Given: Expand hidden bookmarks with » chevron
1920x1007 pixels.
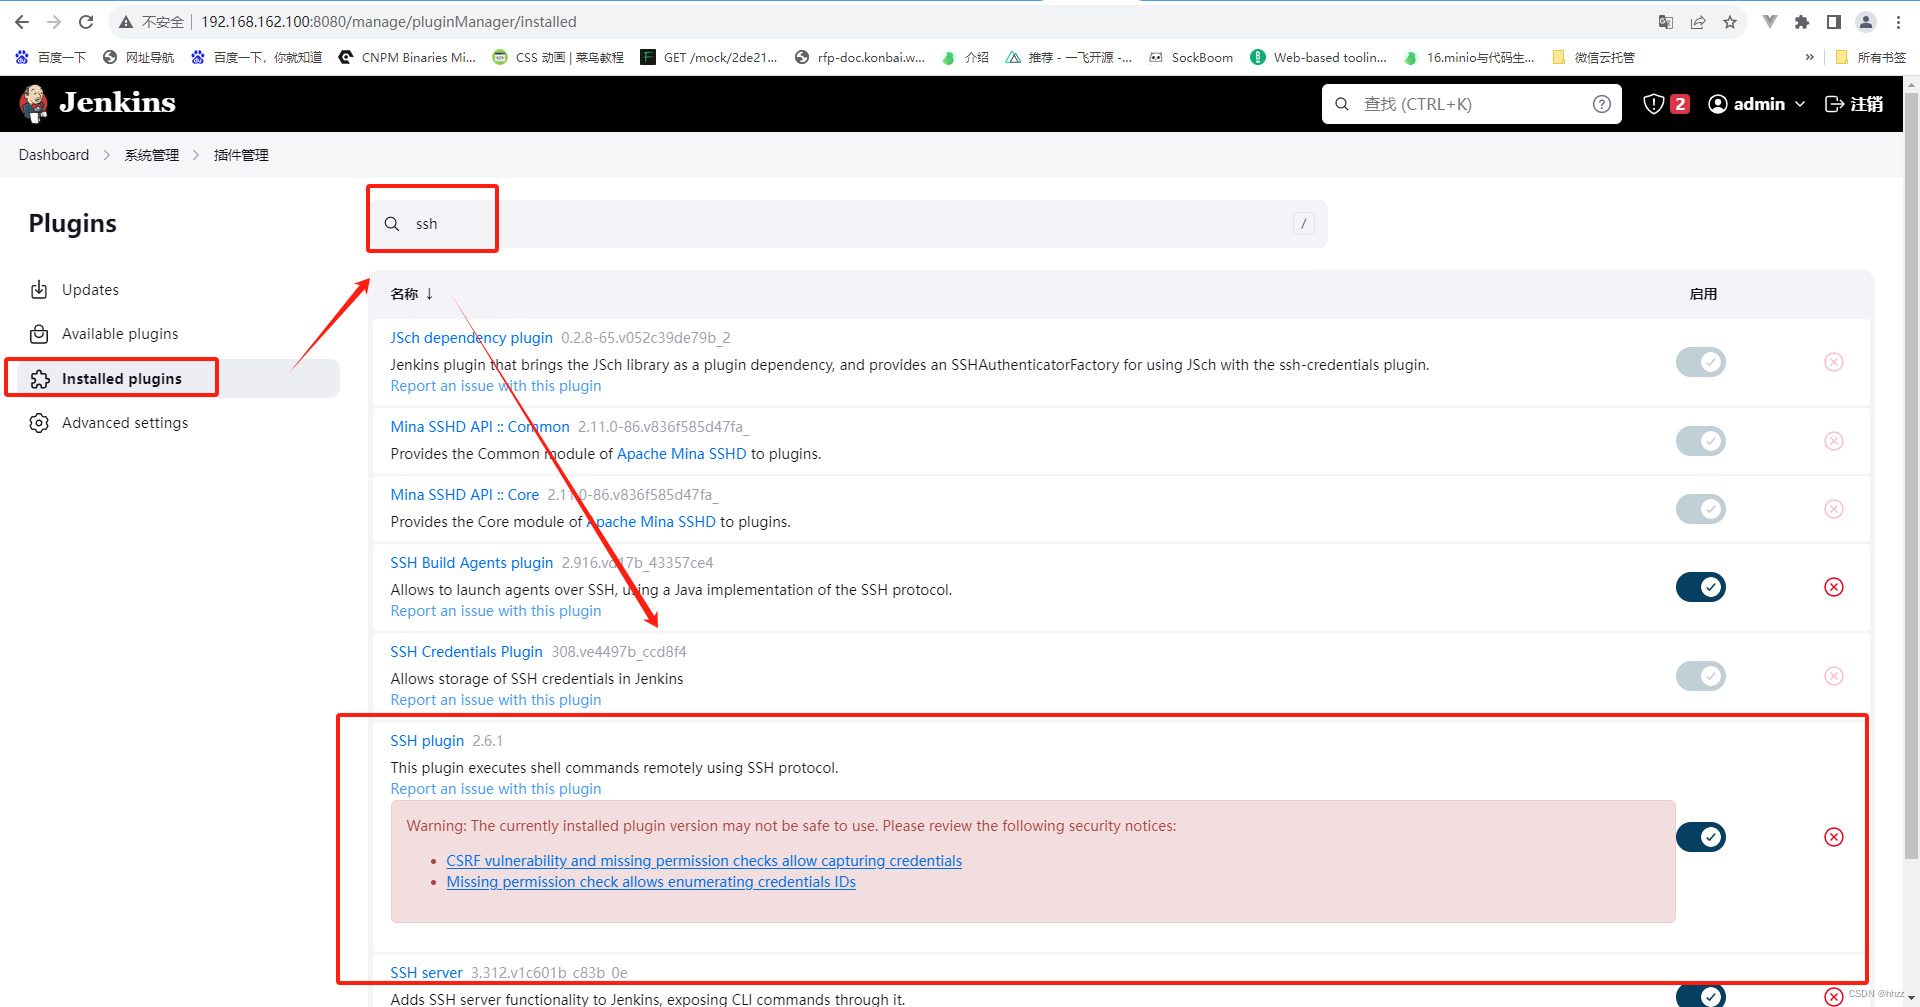Looking at the screenshot, I should pos(1809,58).
